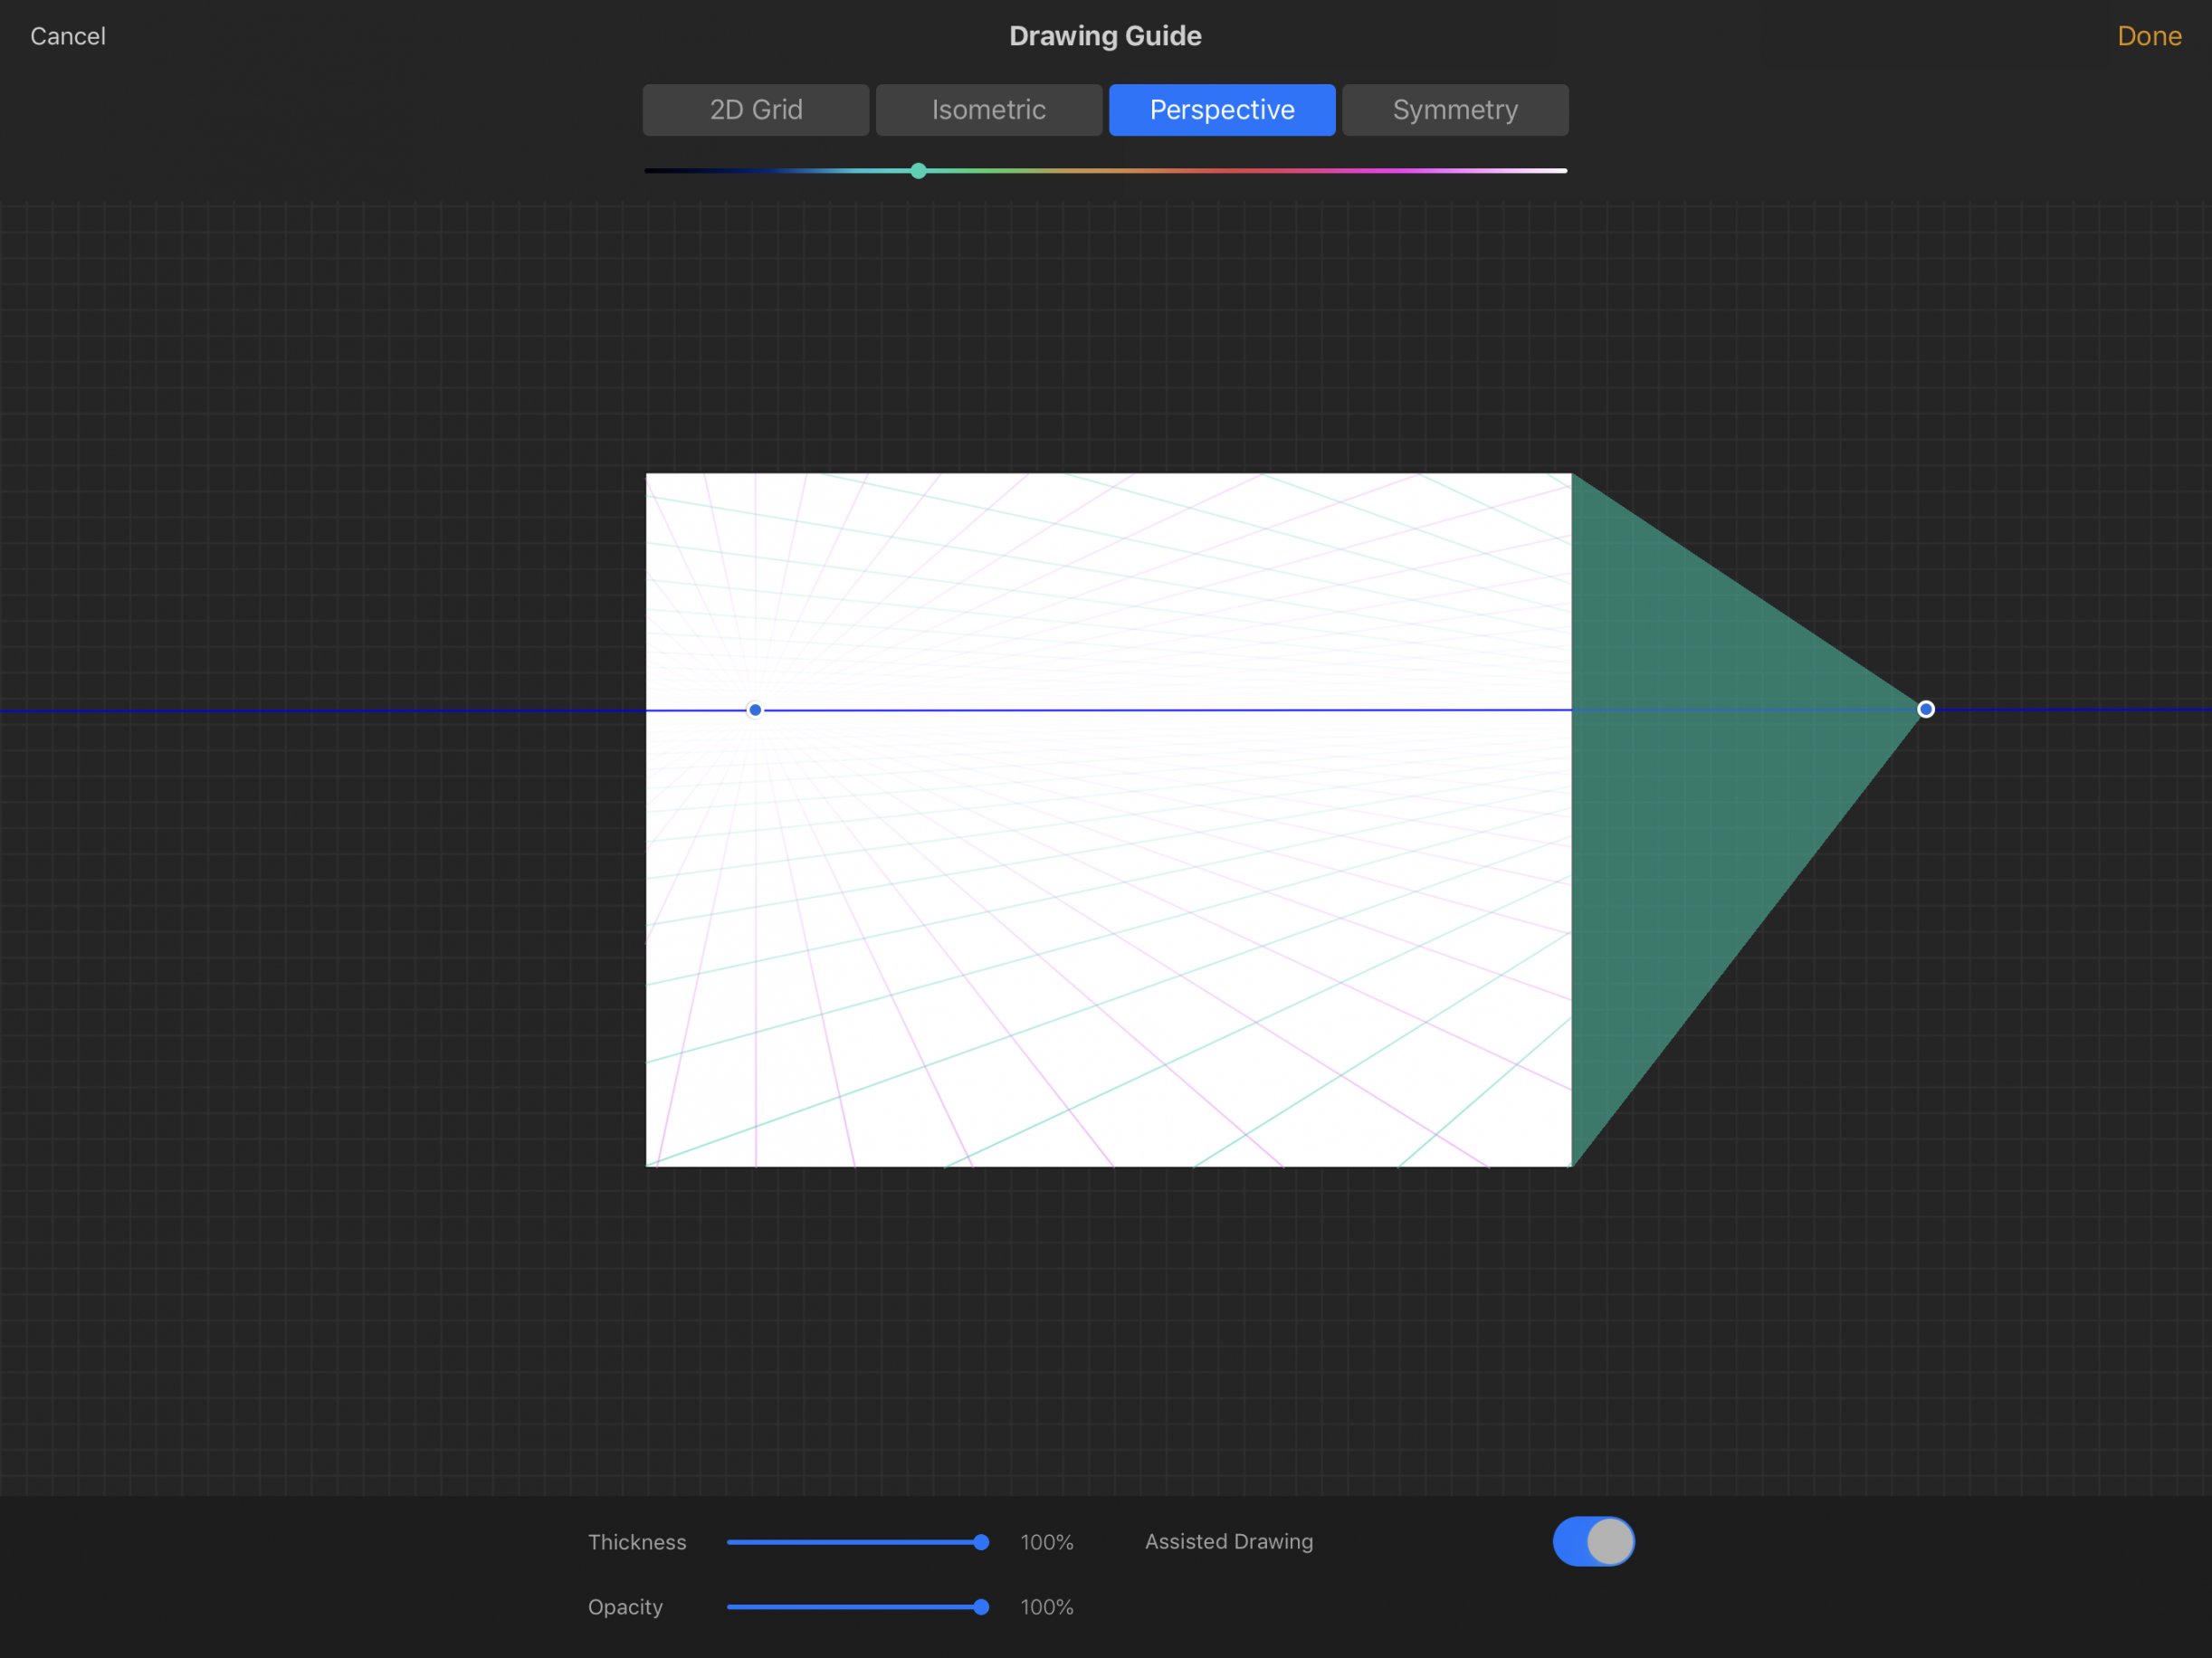2212x1658 pixels.
Task: Click the Drawing Guide title
Action: pos(1105,36)
